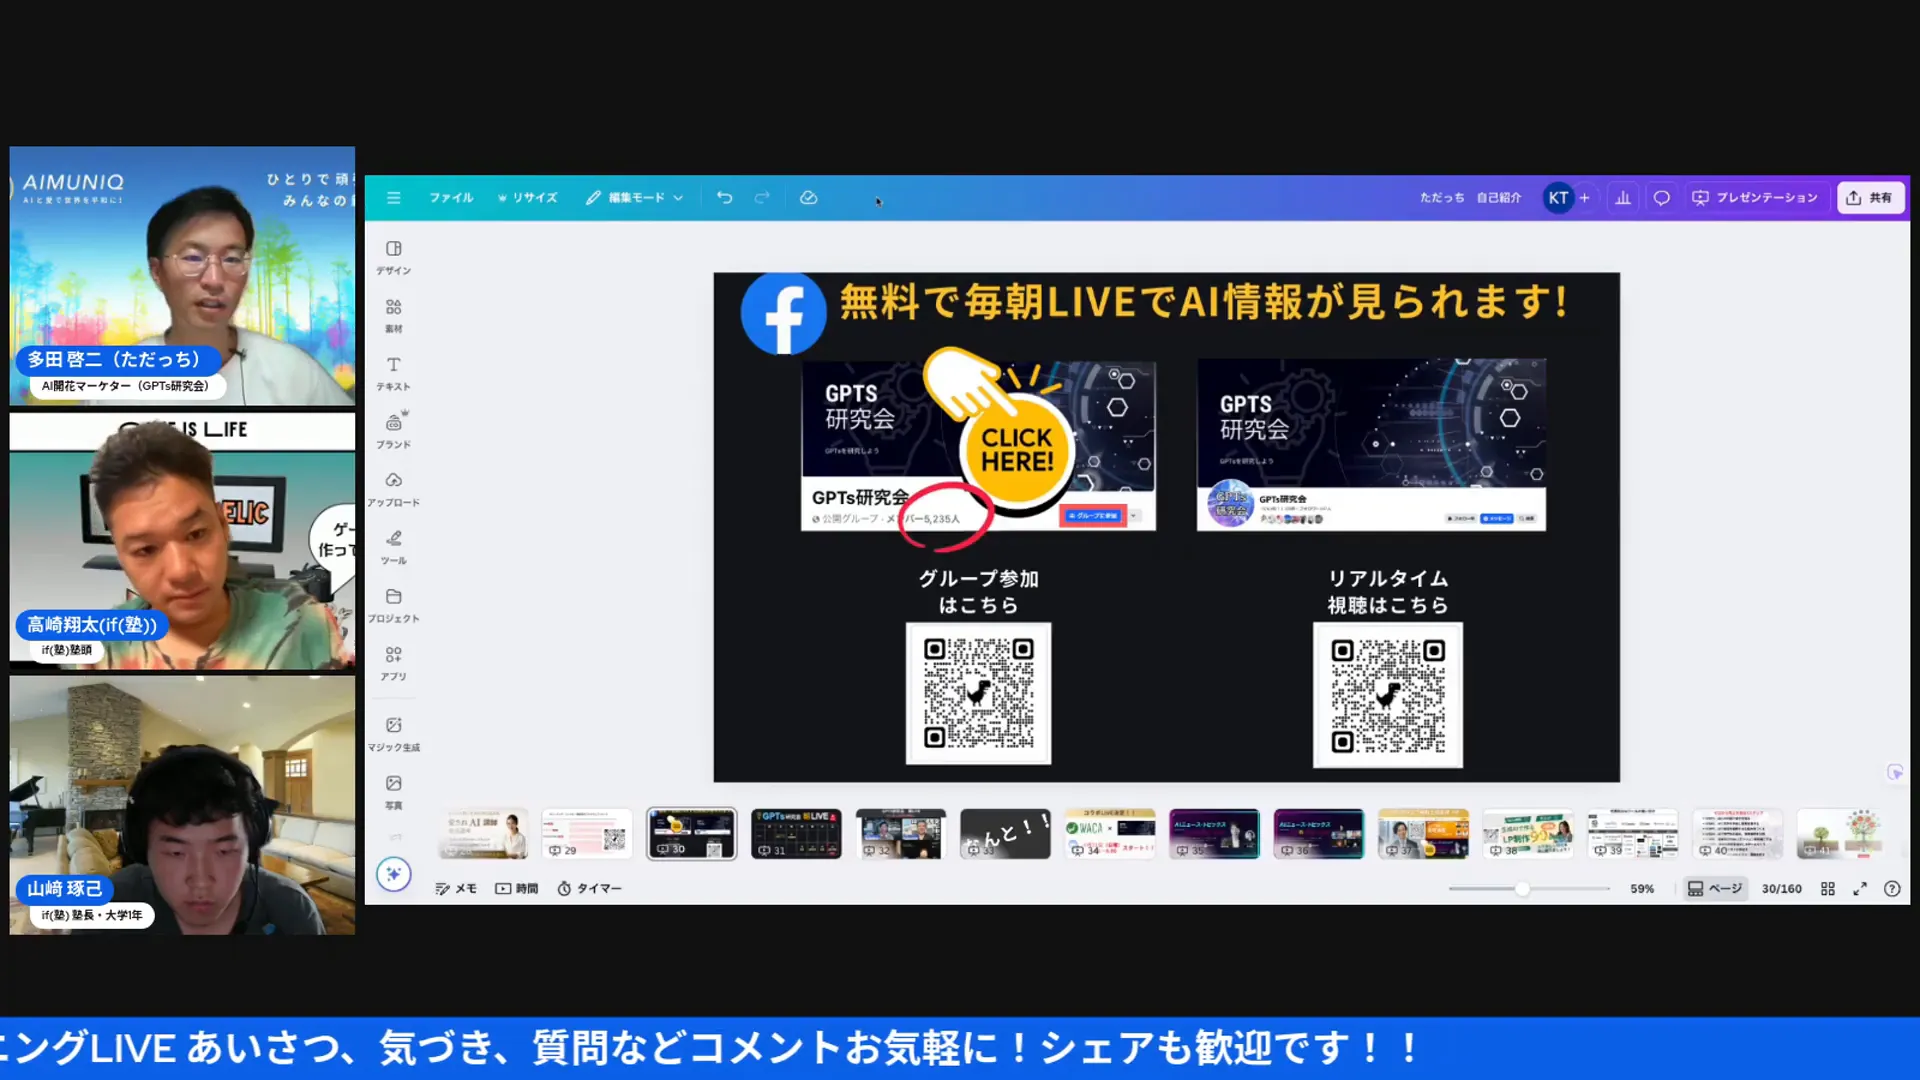
Task: Undo the last action
Action: pos(724,198)
